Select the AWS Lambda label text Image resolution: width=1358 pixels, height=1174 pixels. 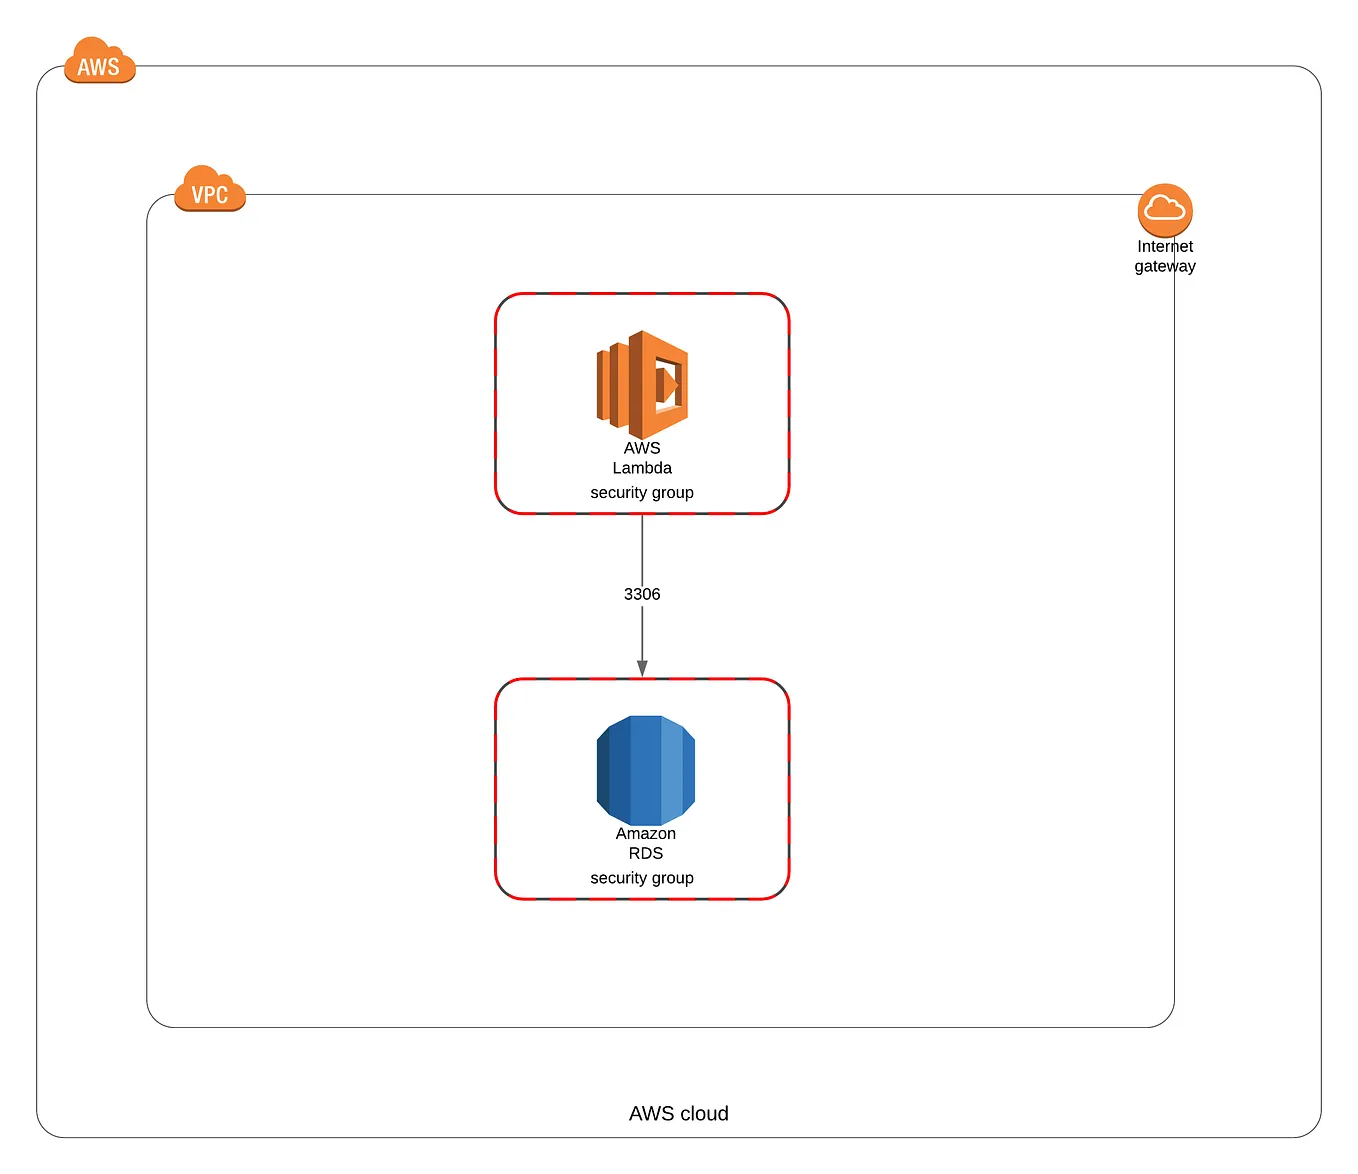point(643,458)
